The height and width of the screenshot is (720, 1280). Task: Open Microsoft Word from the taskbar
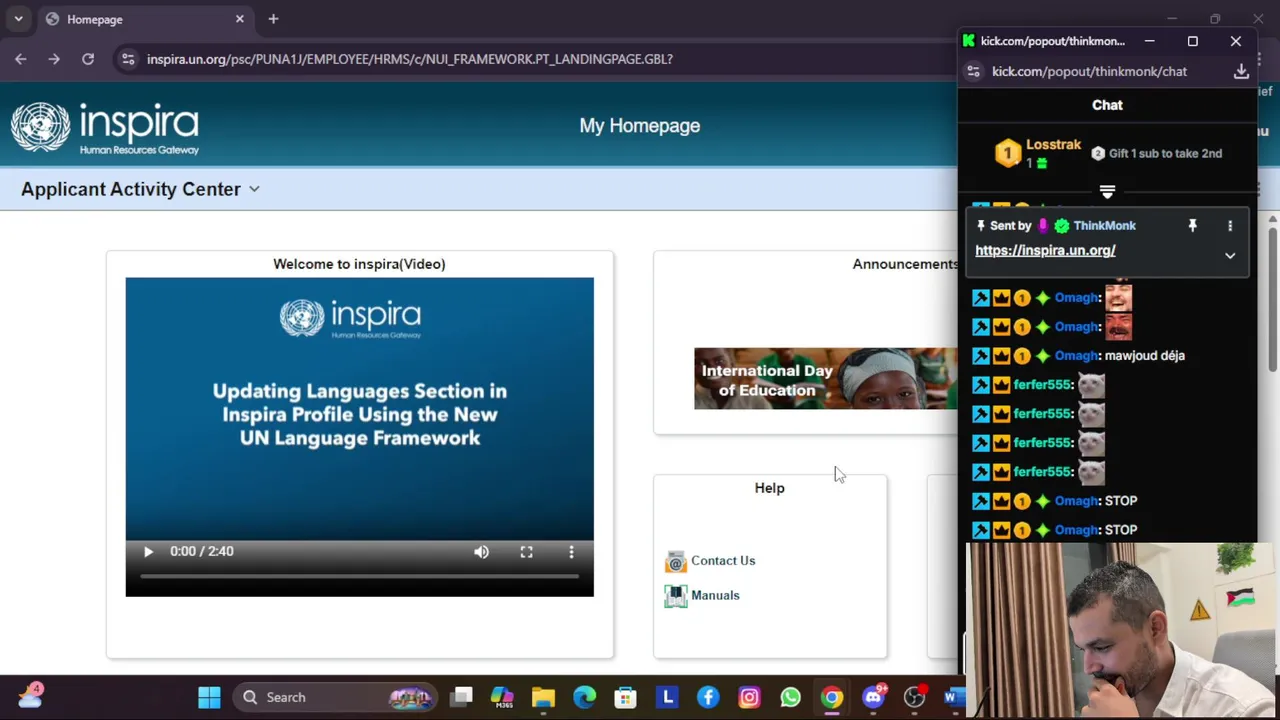pyautogui.click(x=953, y=697)
